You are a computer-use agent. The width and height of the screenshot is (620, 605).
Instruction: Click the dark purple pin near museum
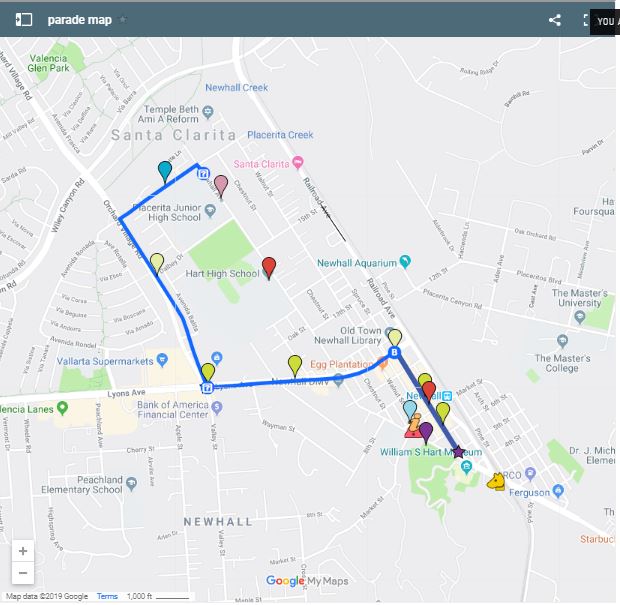(426, 433)
